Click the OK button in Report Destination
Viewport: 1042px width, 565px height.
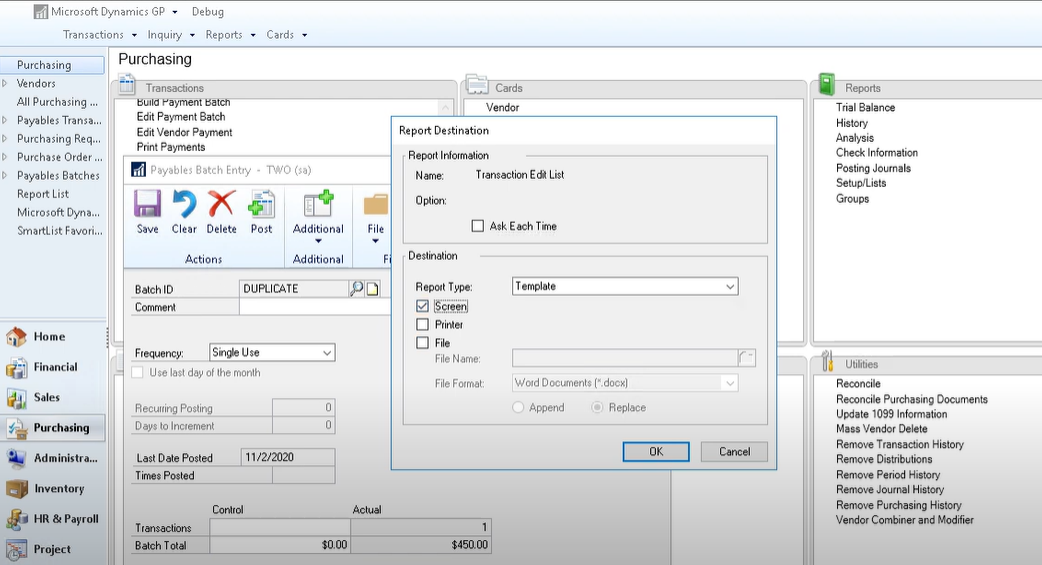(x=656, y=452)
